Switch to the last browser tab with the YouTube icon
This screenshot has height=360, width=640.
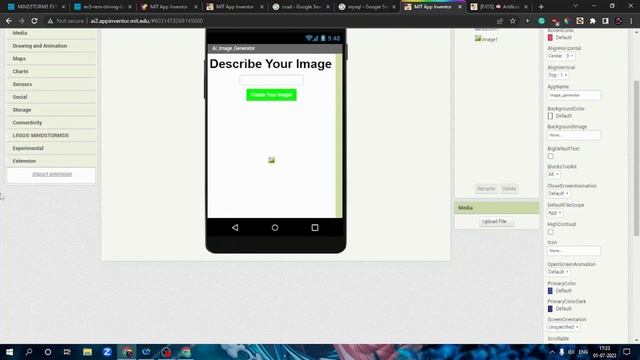499,7
